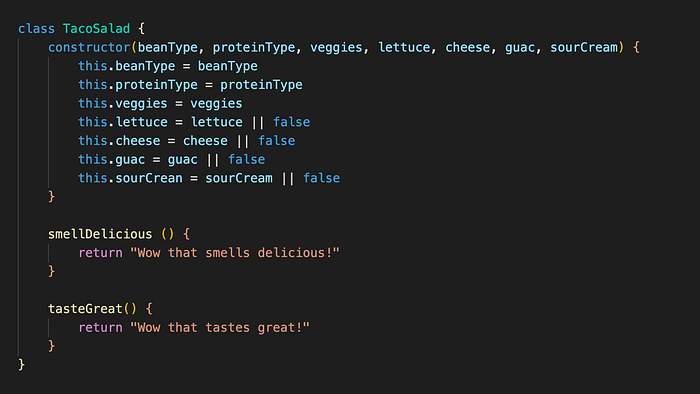The image size is (700, 394).
Task: Click the tasteGreat method name
Action: click(x=85, y=308)
